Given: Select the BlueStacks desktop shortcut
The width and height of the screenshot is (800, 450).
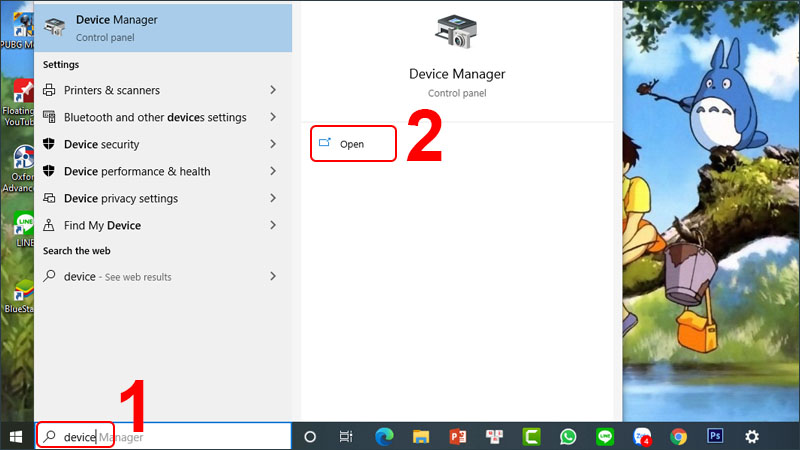Looking at the screenshot, I should pos(18,296).
